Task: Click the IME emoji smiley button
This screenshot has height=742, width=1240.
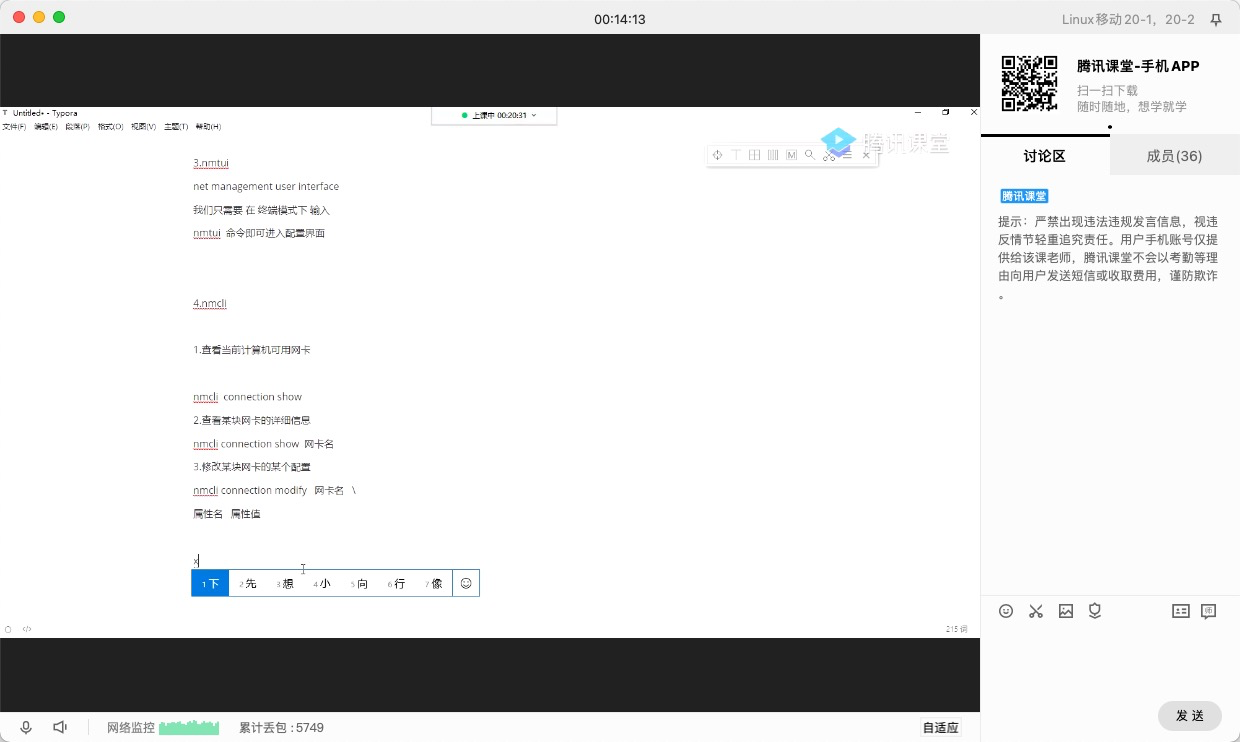Action: (x=466, y=583)
